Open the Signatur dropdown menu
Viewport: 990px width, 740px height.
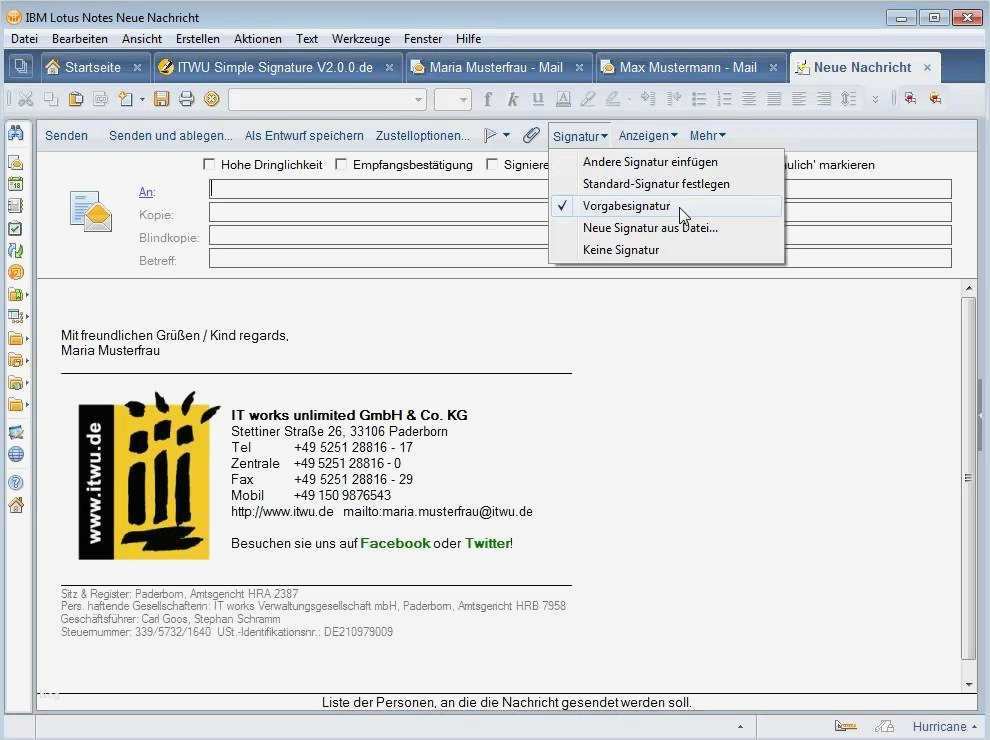(578, 135)
